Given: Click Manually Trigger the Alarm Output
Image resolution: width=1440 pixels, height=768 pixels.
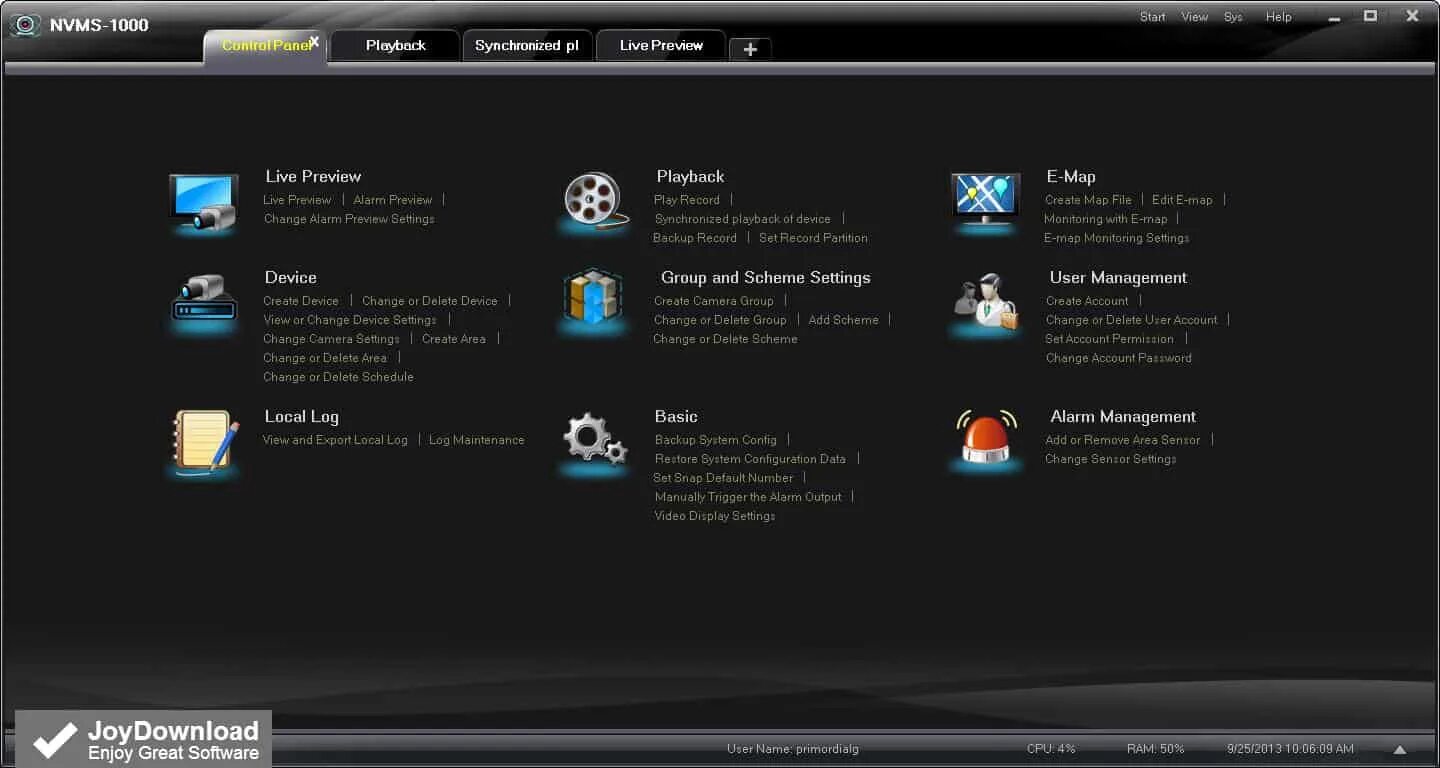Looking at the screenshot, I should pos(748,497).
